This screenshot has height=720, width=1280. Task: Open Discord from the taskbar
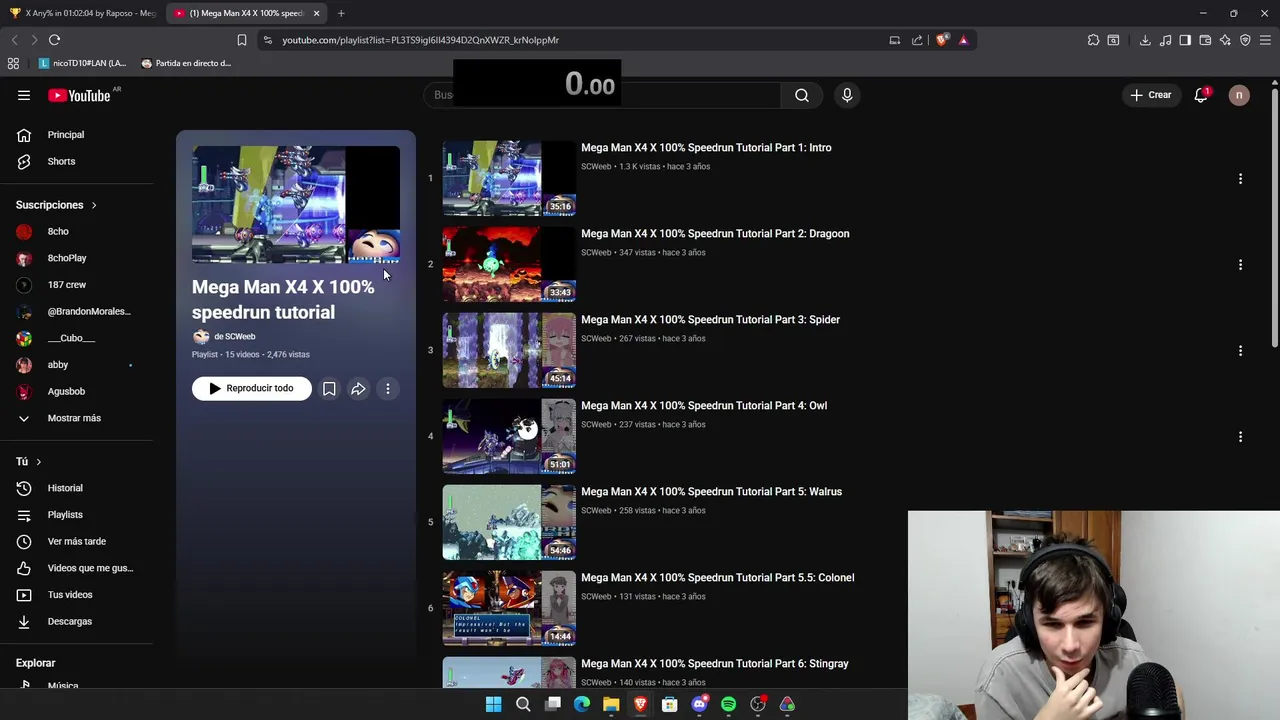[x=699, y=704]
